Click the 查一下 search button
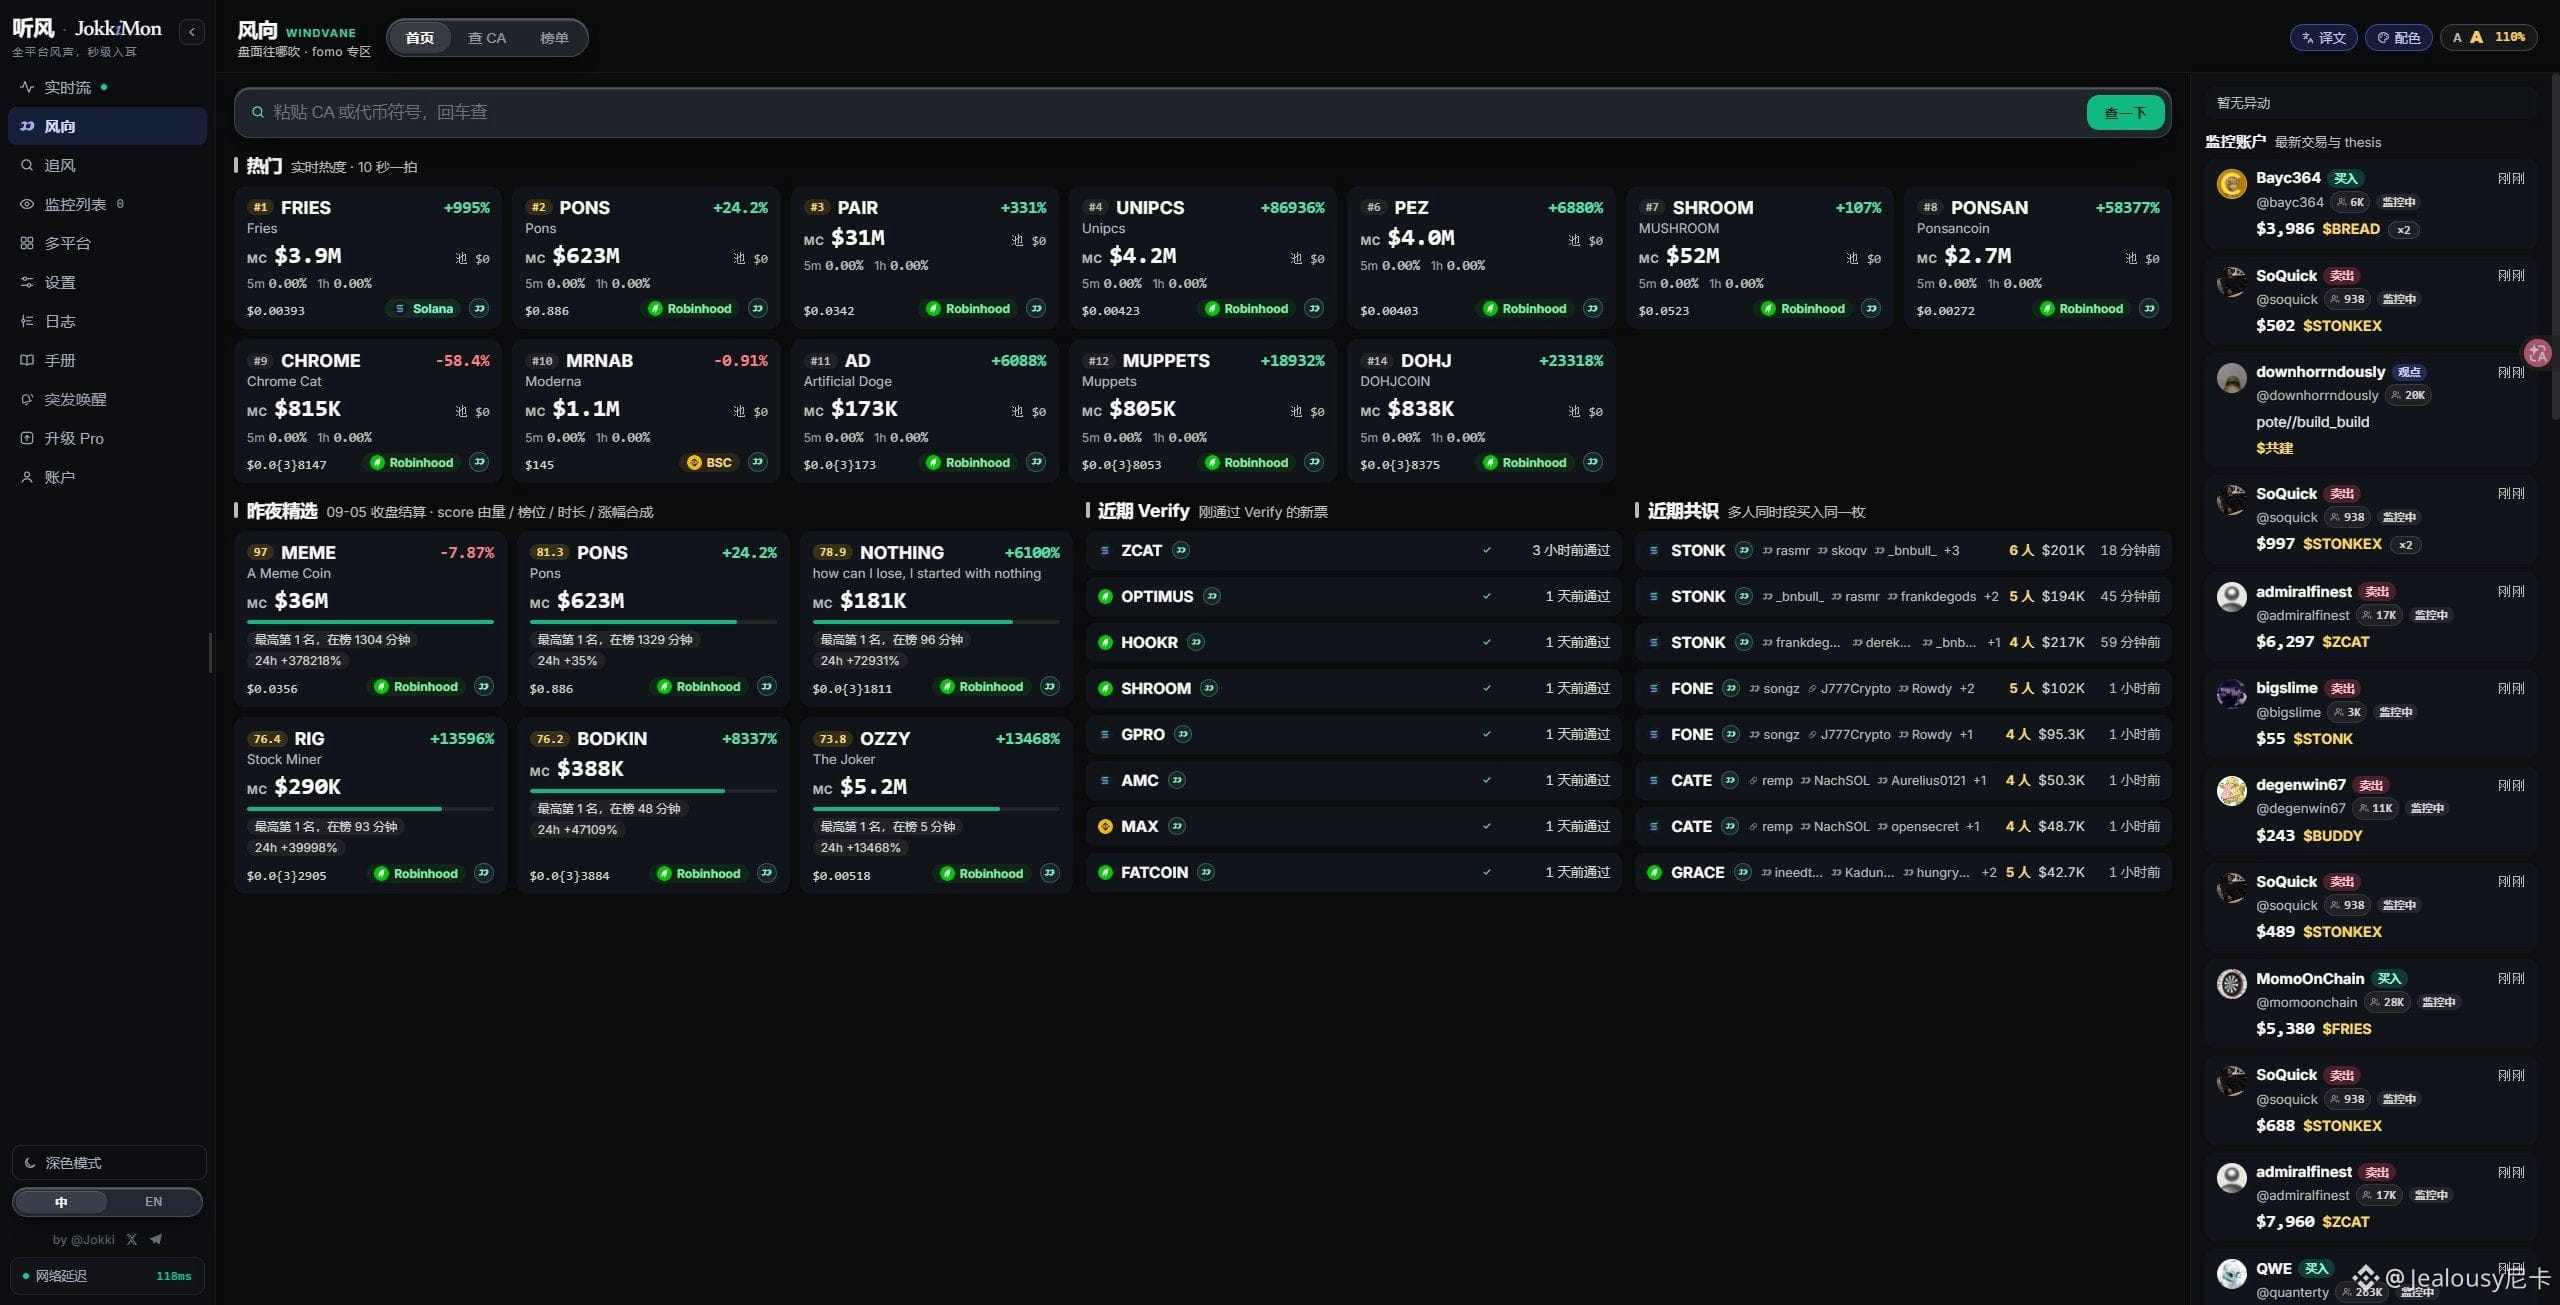 pyautogui.click(x=2125, y=112)
